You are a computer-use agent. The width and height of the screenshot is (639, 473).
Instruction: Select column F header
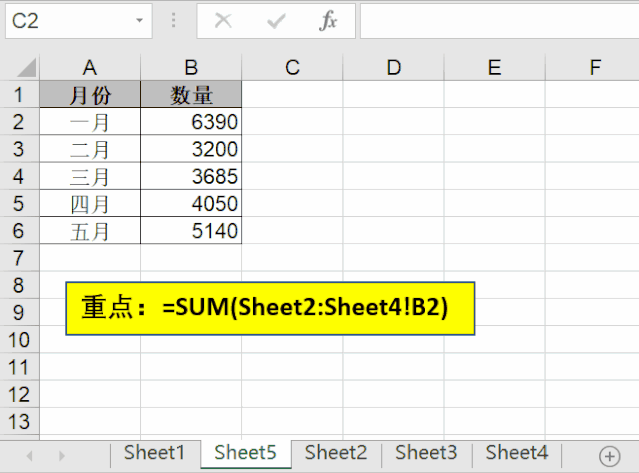point(593,67)
